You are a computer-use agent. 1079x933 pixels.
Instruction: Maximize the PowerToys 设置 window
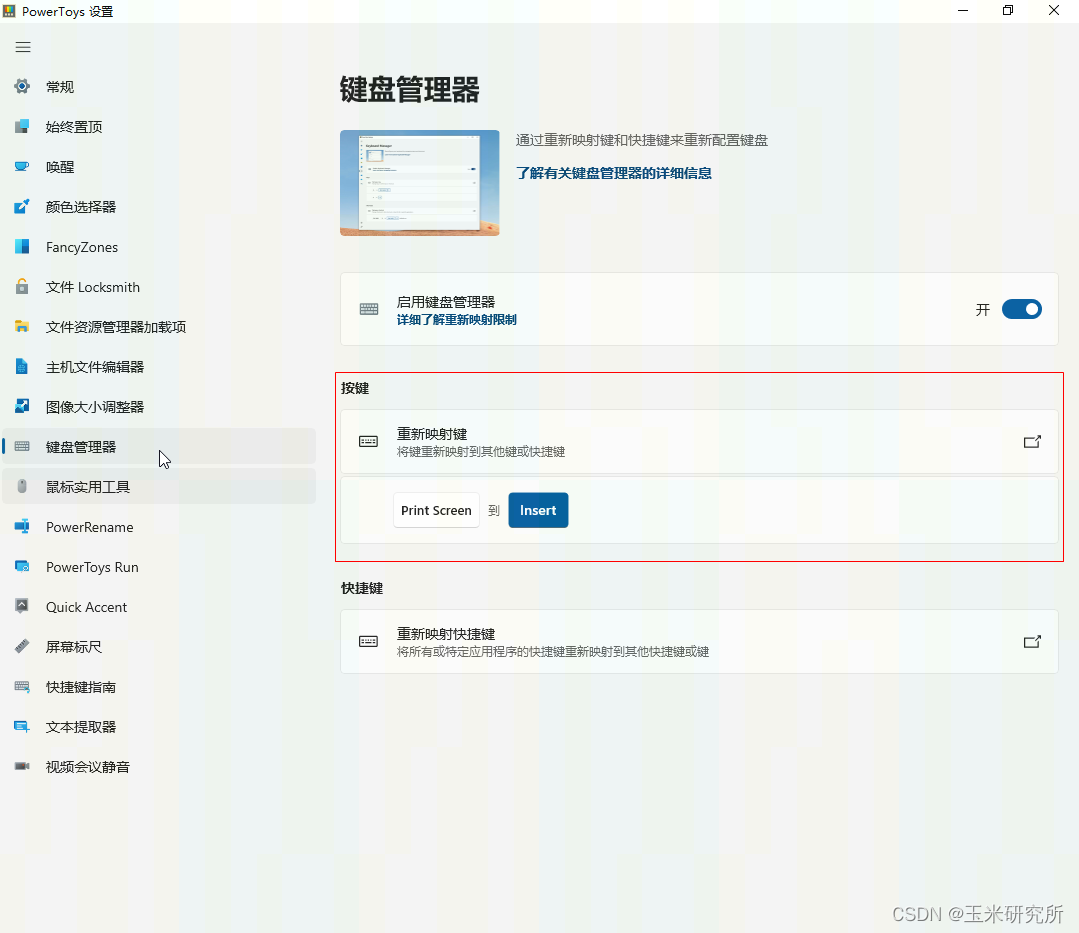point(1007,10)
